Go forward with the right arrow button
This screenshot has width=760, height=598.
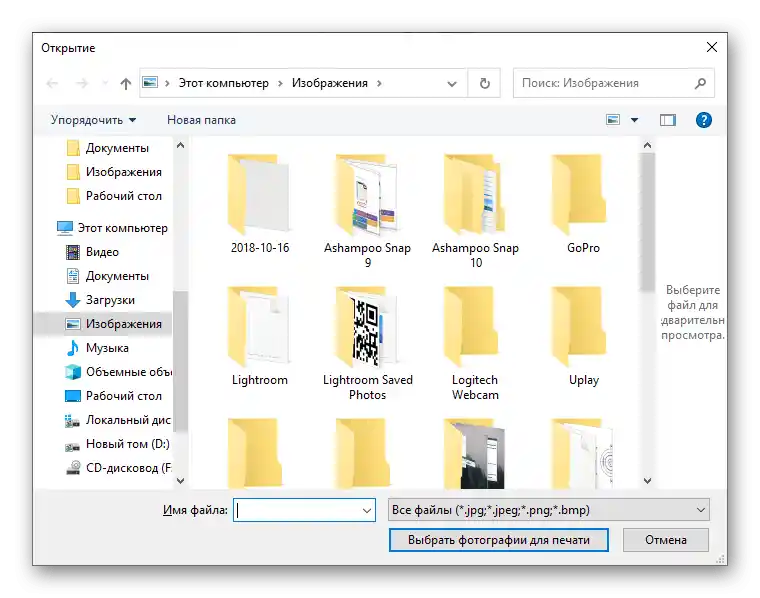coord(81,83)
